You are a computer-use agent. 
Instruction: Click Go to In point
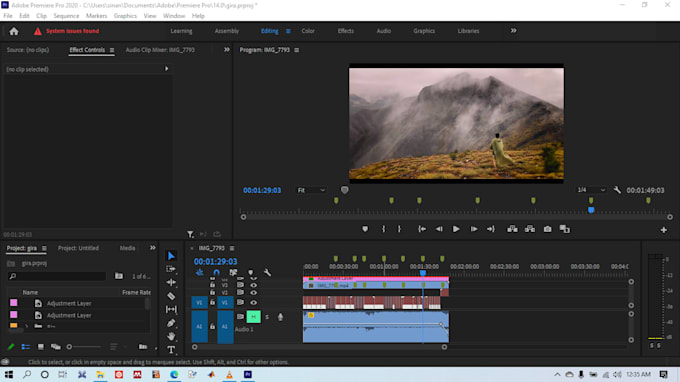point(422,229)
